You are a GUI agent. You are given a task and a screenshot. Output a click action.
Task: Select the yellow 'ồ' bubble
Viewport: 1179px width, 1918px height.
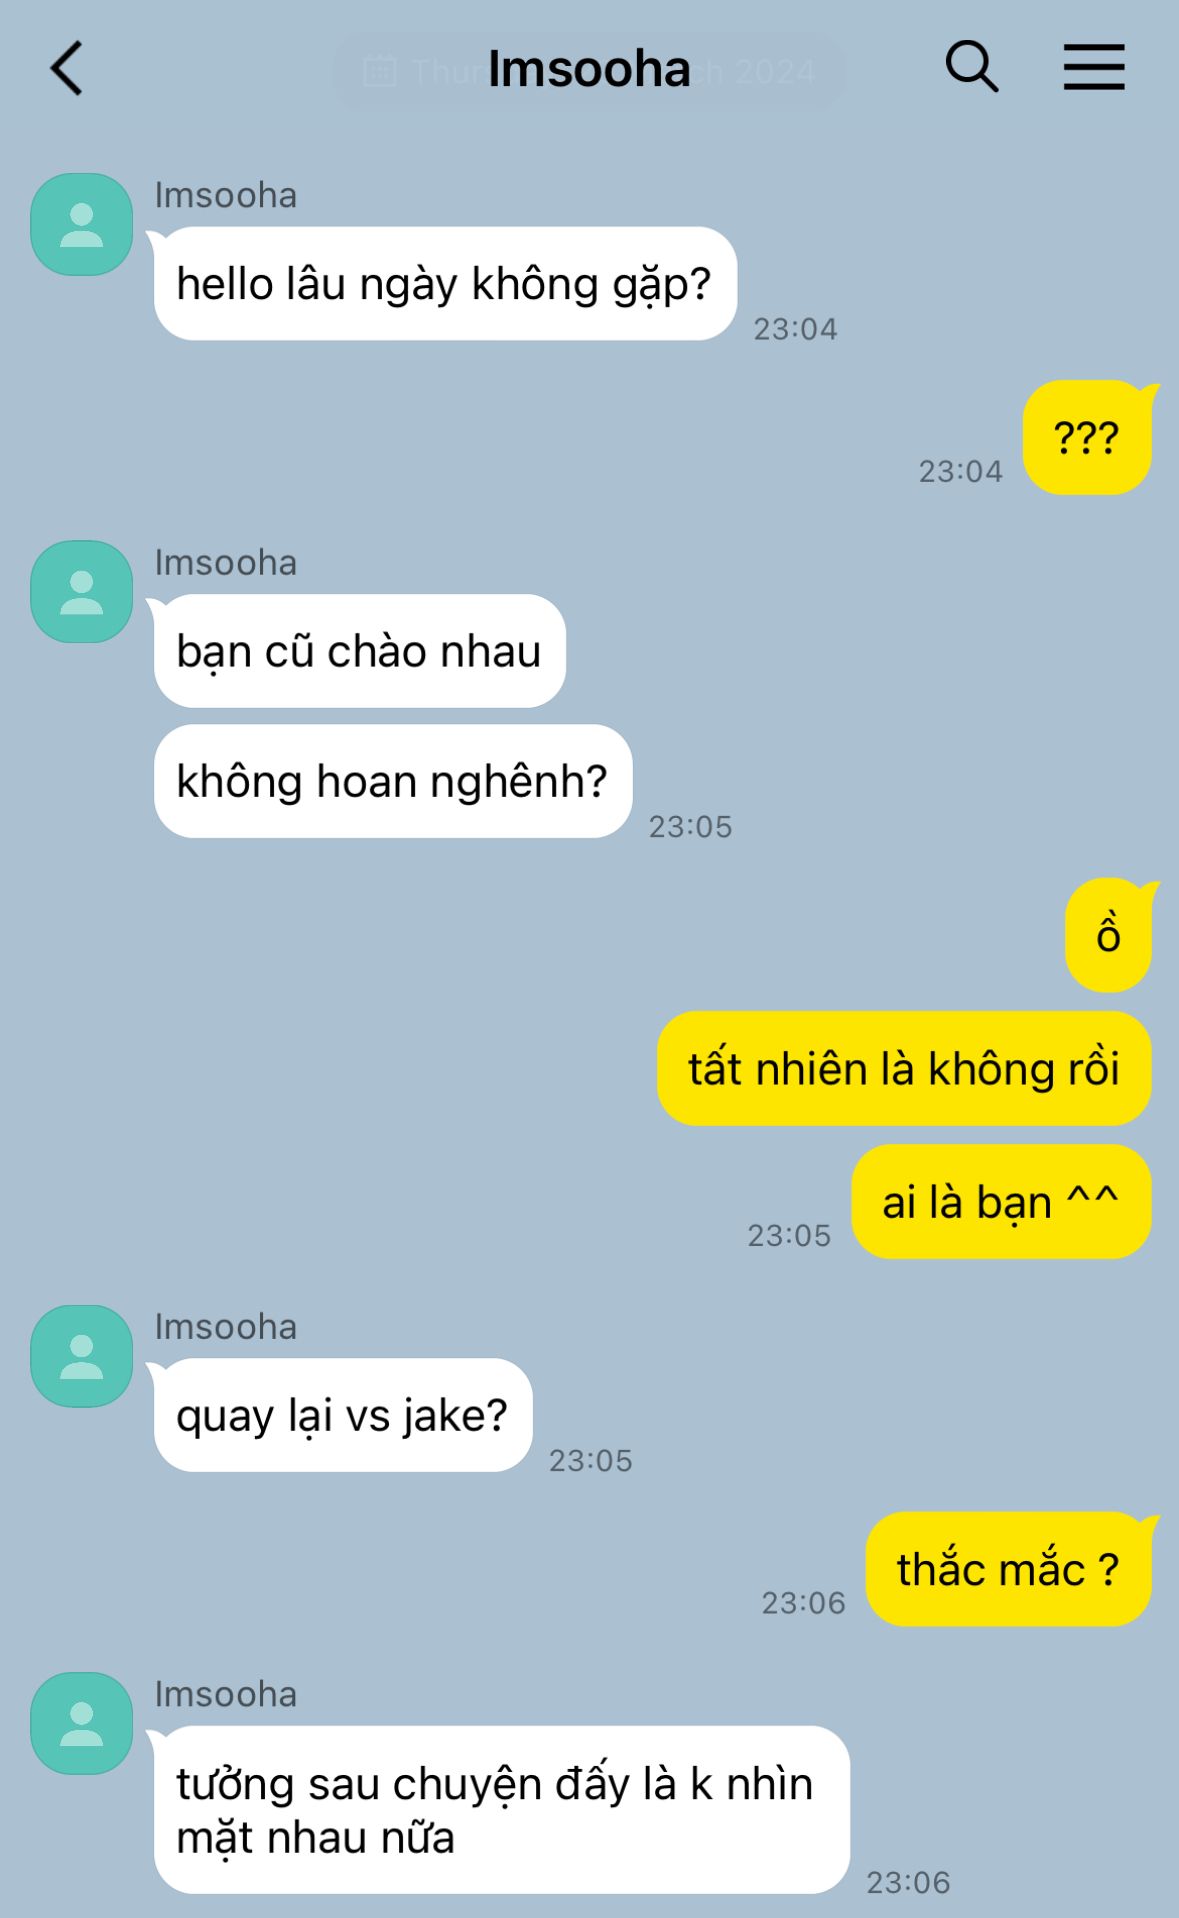pos(1108,935)
